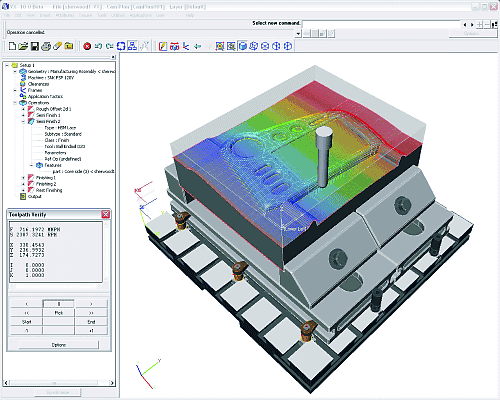Click the yellow folder icon after the eraser
The width and height of the screenshot is (500, 400).
tap(69, 46)
